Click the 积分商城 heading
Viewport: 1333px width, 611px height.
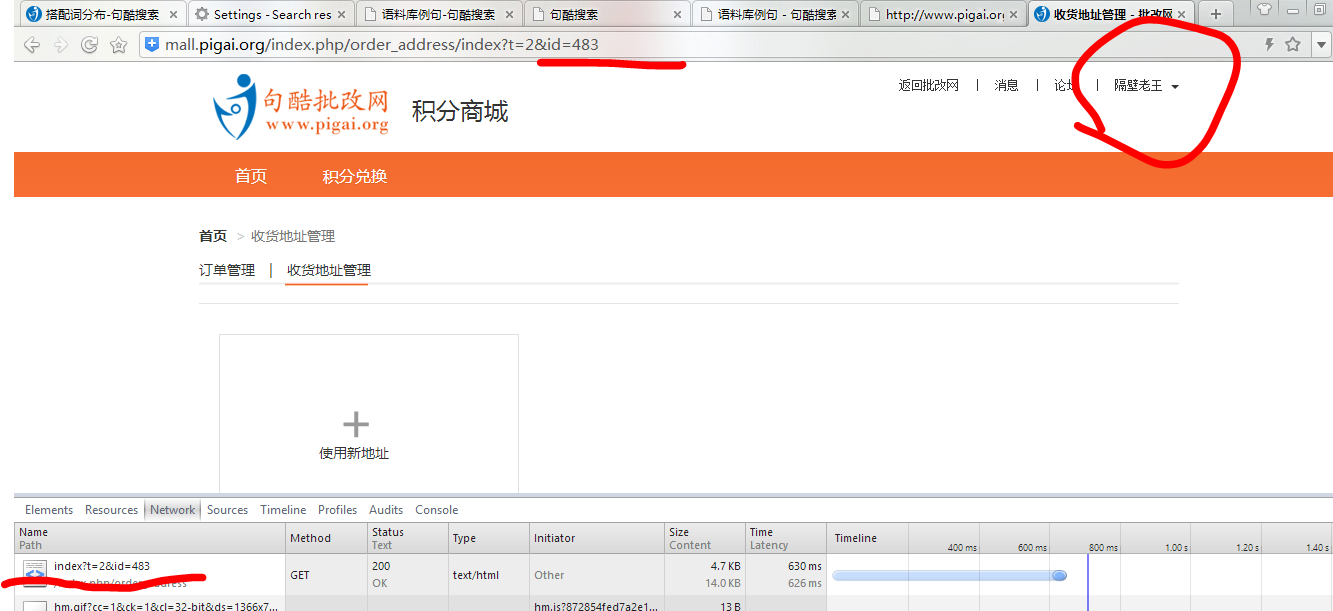point(460,111)
